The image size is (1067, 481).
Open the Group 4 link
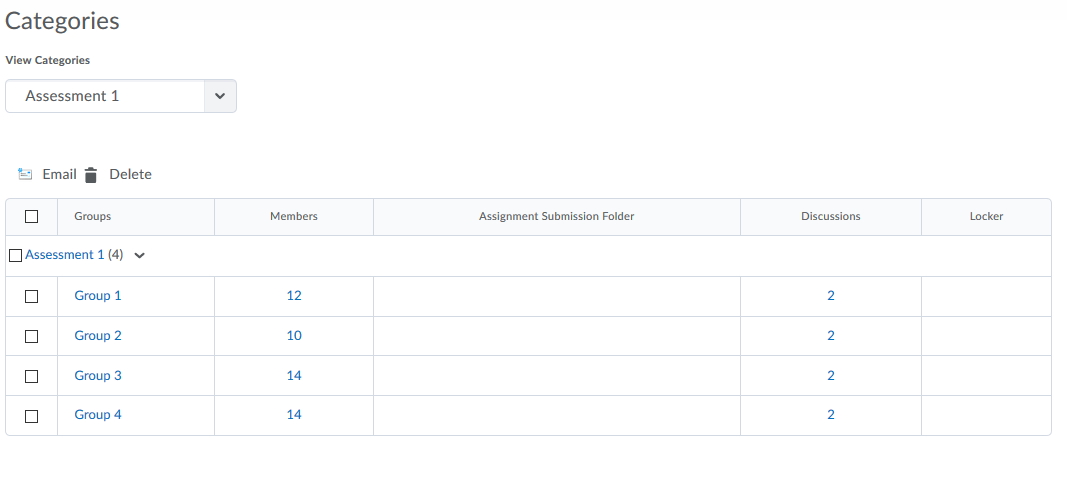pyautogui.click(x=98, y=414)
